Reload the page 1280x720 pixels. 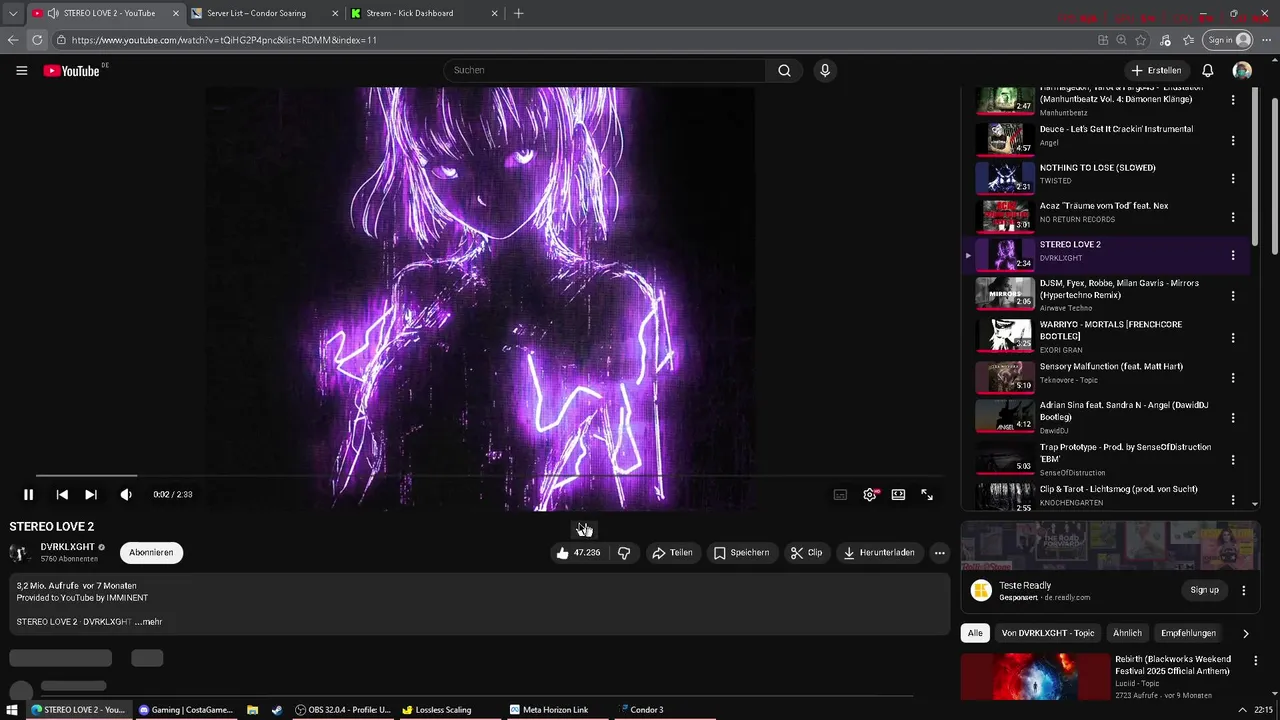[37, 40]
